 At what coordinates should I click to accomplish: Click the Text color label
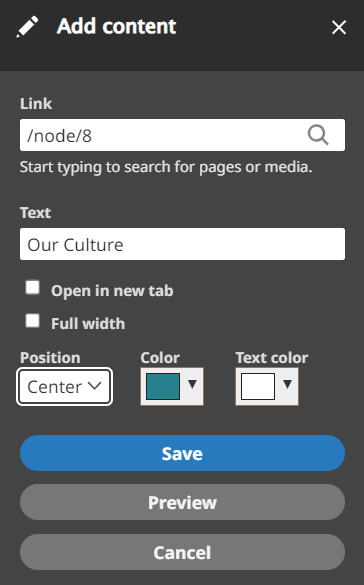click(x=272, y=358)
